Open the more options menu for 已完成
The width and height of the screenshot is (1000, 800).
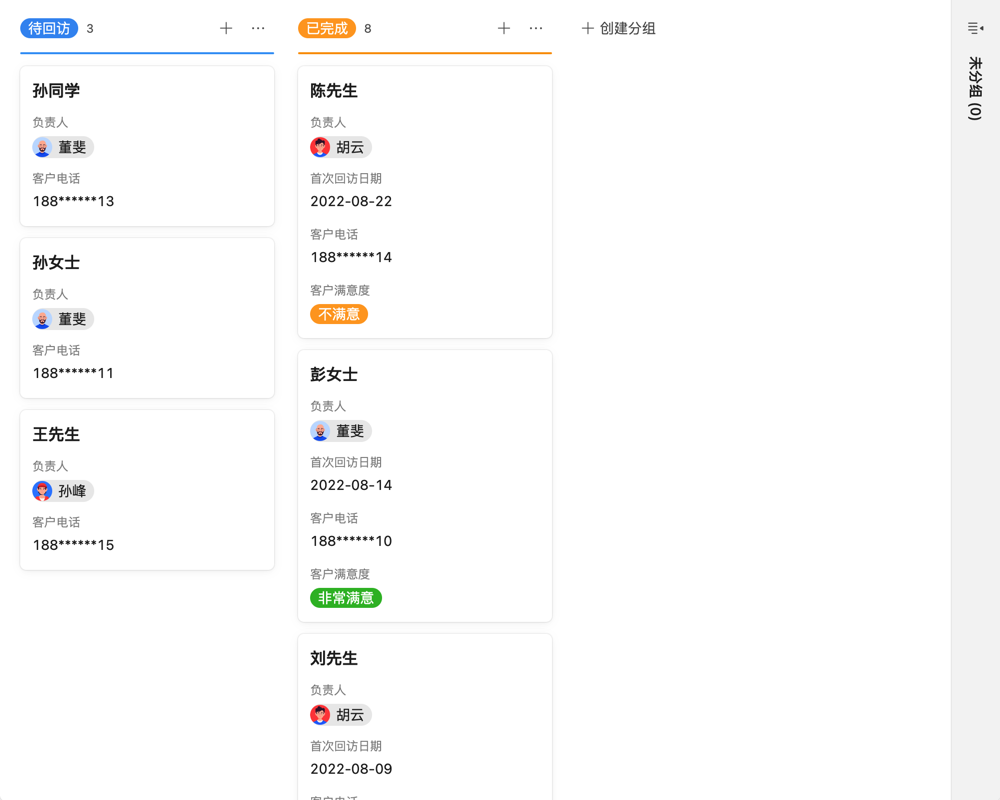point(536,28)
